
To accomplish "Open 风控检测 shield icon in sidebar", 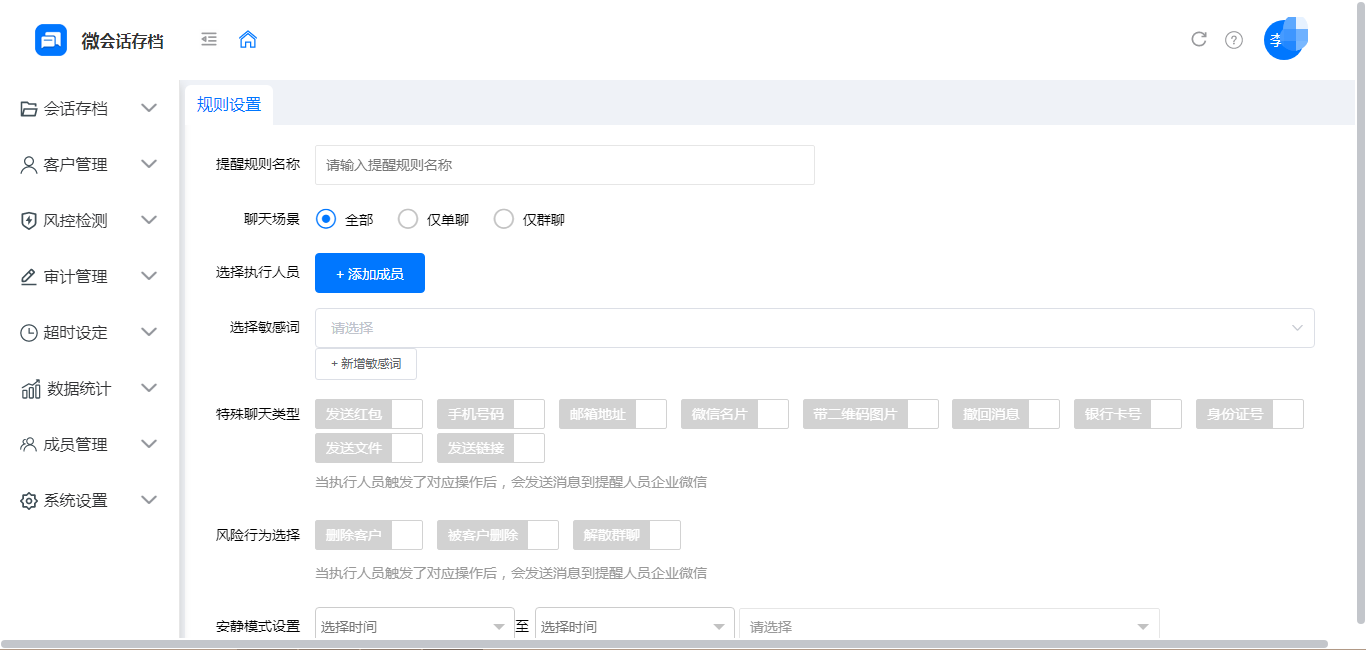I will [27, 220].
